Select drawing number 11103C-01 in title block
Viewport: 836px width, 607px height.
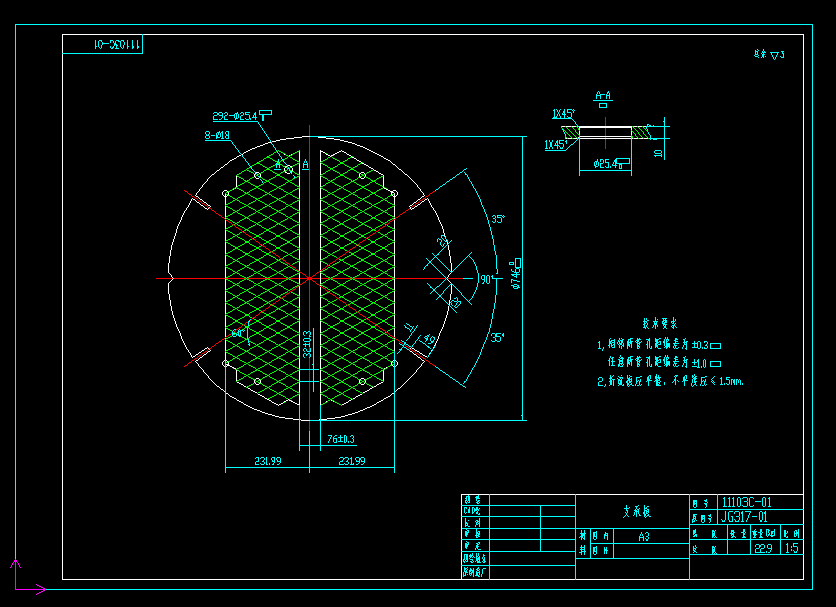click(x=746, y=502)
